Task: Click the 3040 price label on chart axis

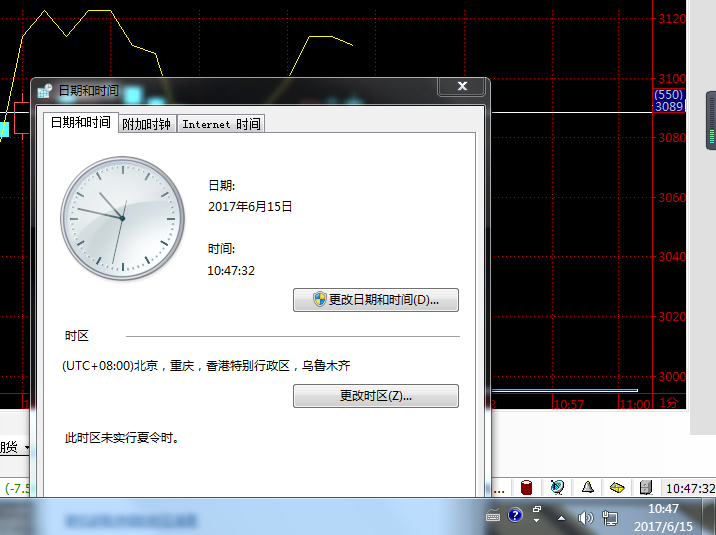Action: coord(672,257)
